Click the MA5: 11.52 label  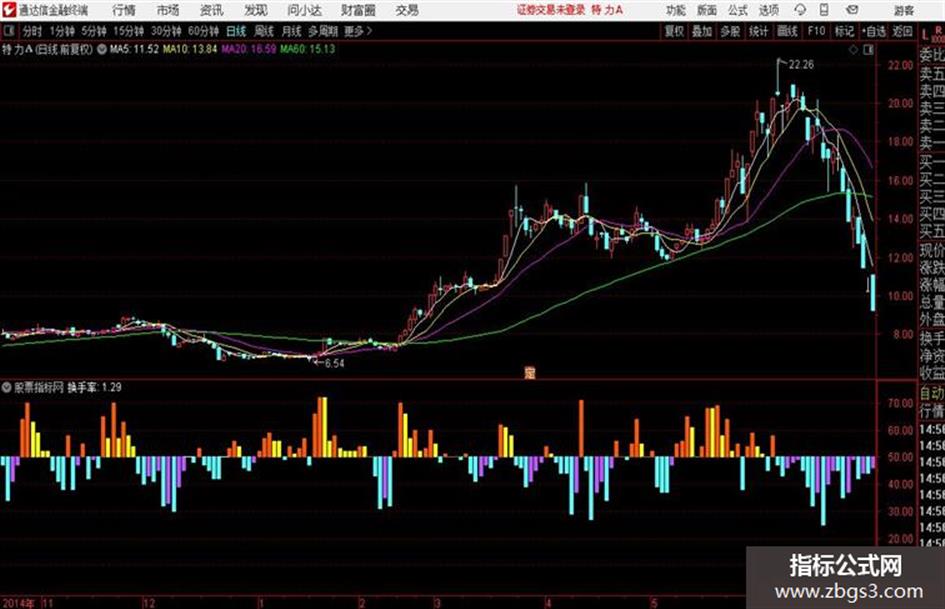pyautogui.click(x=134, y=49)
